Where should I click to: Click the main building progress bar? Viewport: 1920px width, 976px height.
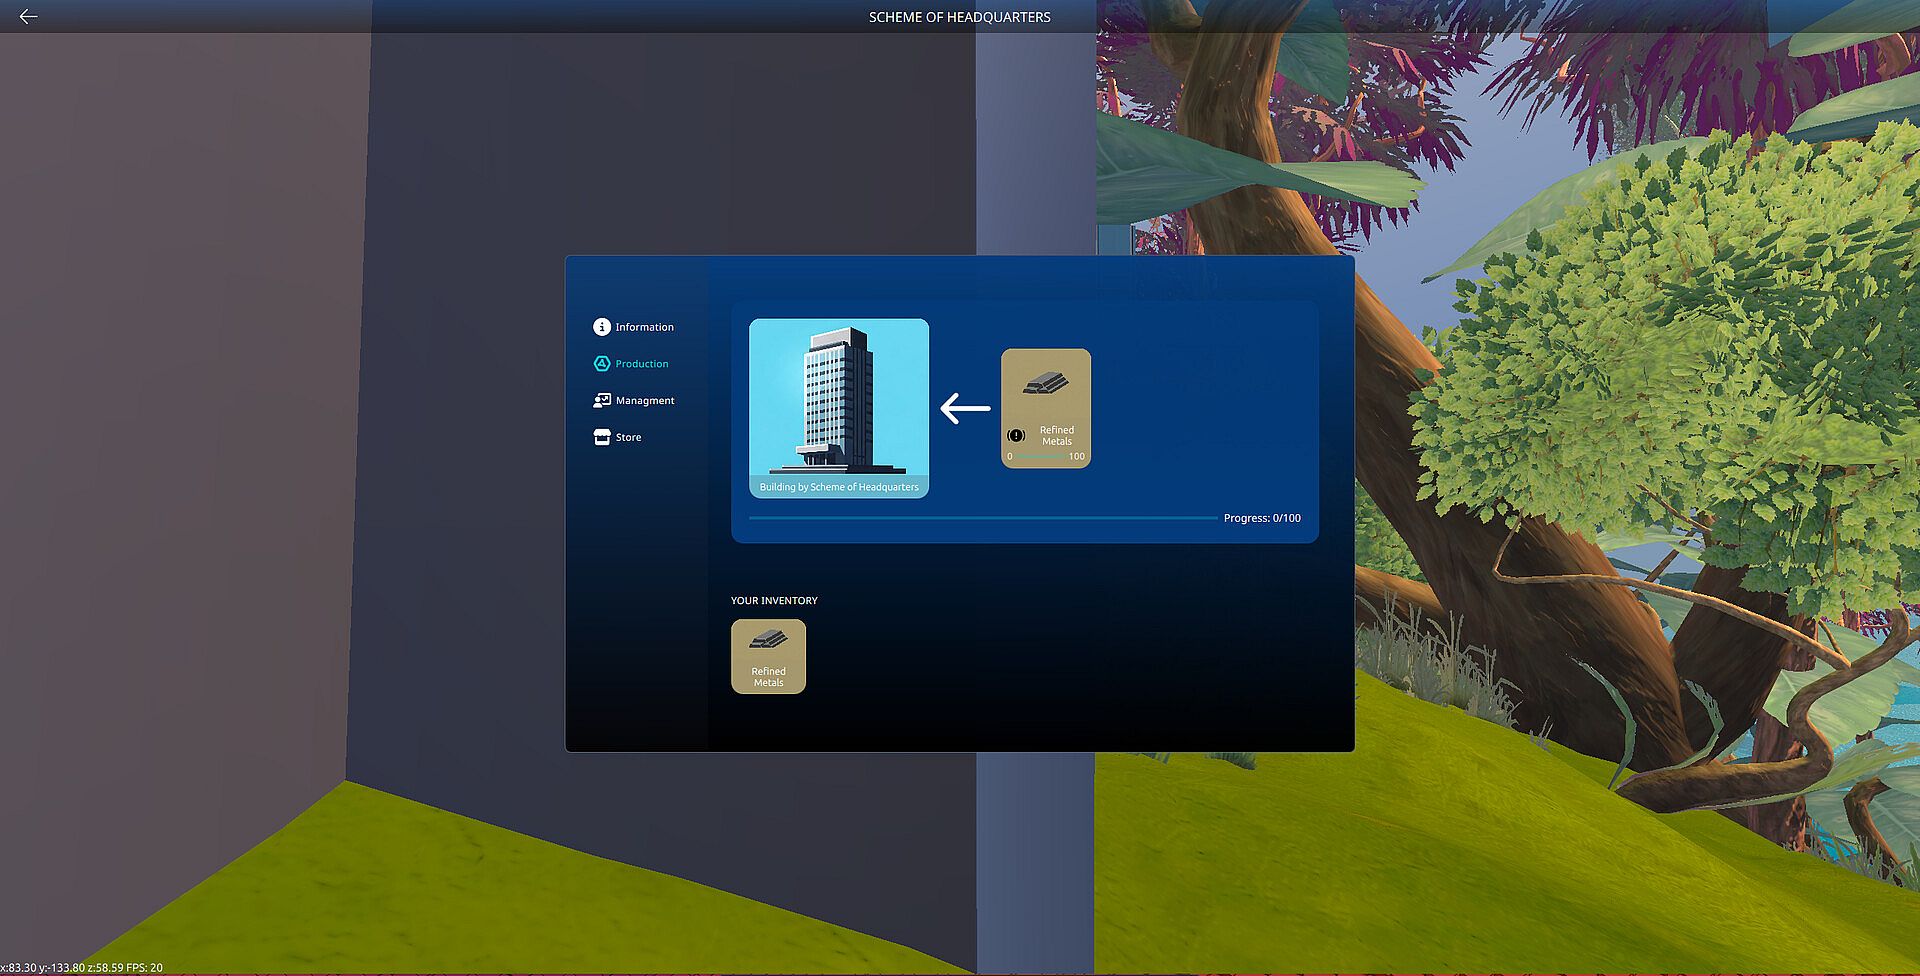pyautogui.click(x=983, y=518)
